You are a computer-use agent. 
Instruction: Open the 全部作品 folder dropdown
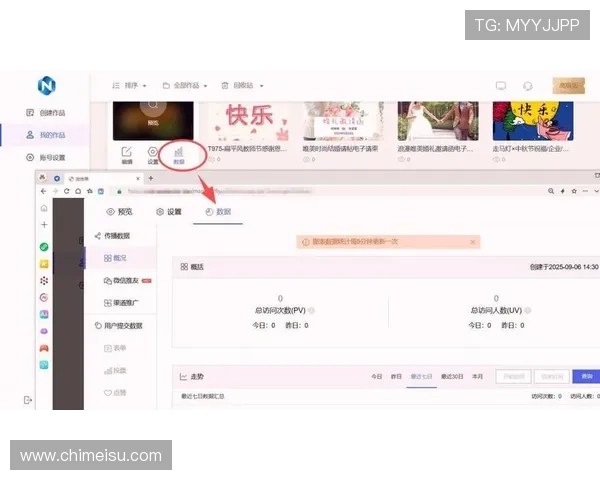click(x=185, y=86)
